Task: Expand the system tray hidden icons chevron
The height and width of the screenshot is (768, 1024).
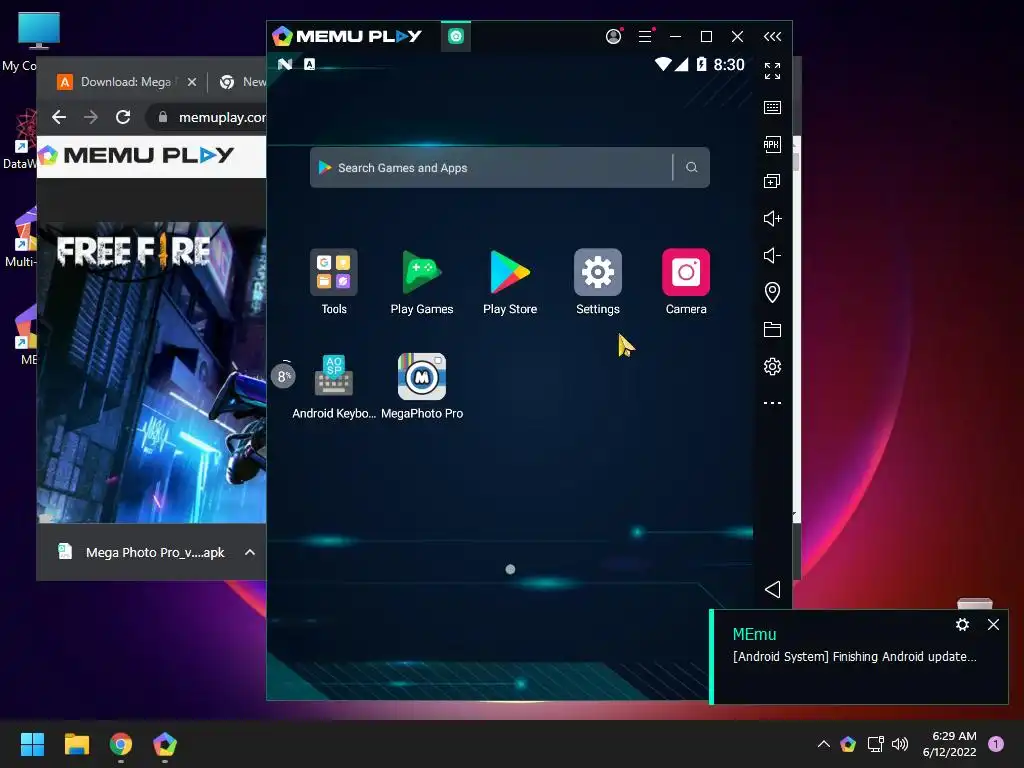Action: [824, 744]
